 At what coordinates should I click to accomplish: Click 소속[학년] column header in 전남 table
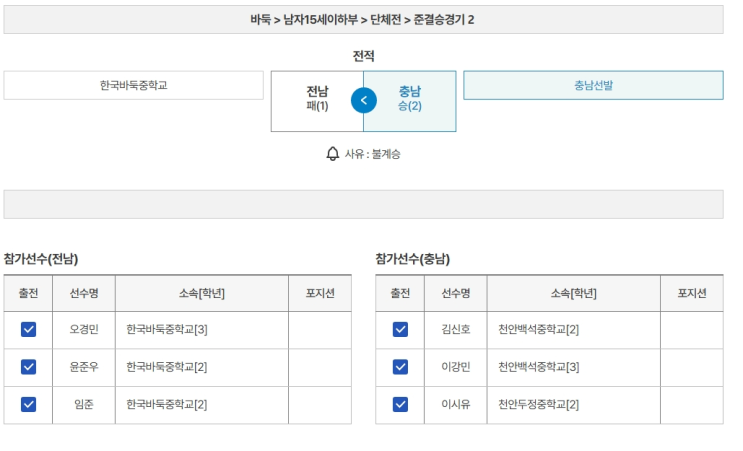pyautogui.click(x=202, y=293)
